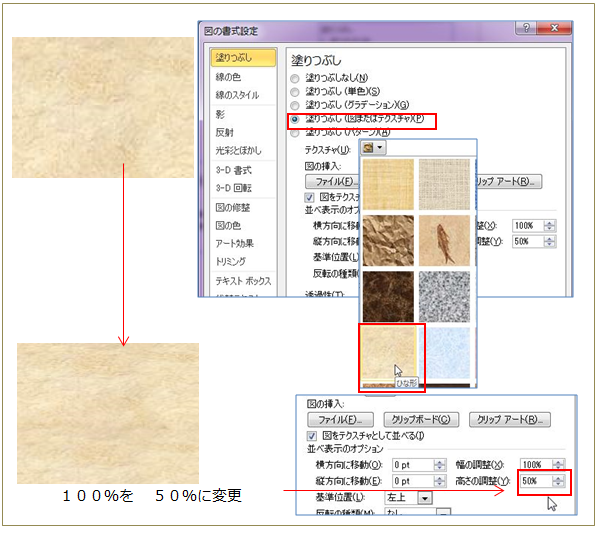Image resolution: width=598 pixels, height=534 pixels.
Task: Open the トリミング category
Action: pyautogui.click(x=230, y=261)
